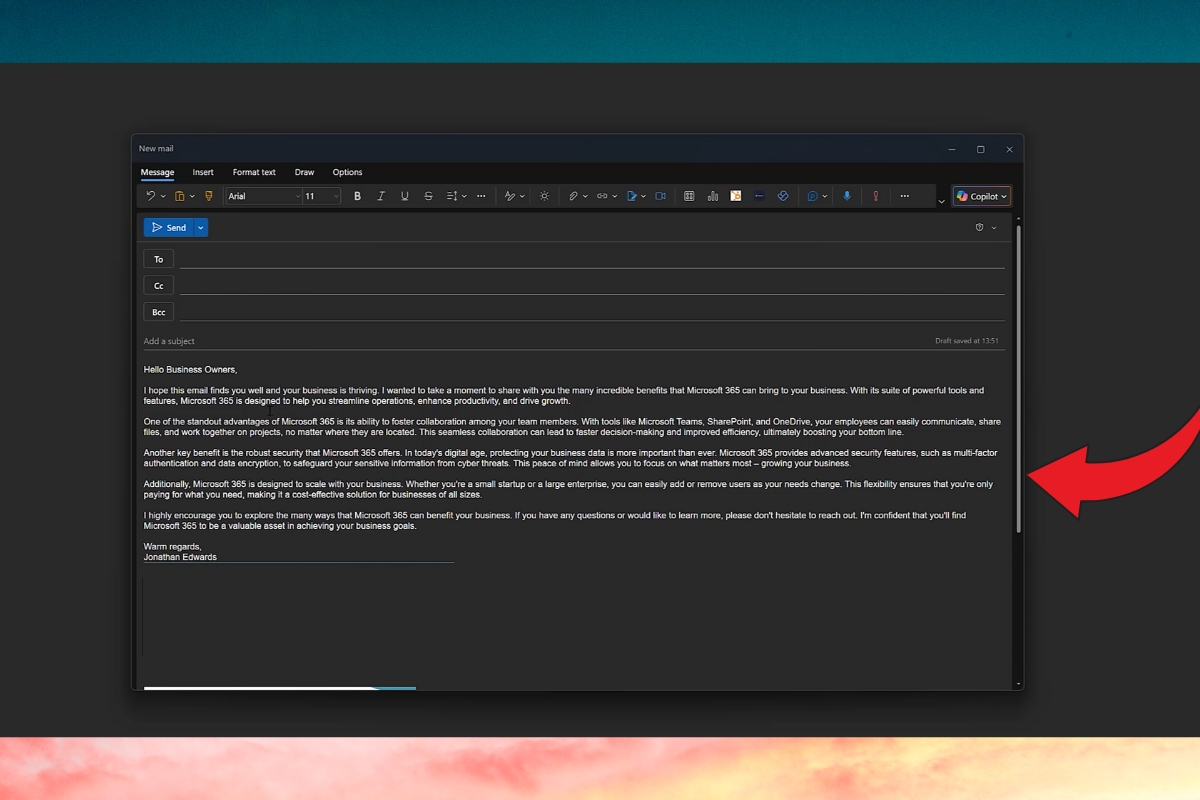Open the Options tab

(347, 172)
